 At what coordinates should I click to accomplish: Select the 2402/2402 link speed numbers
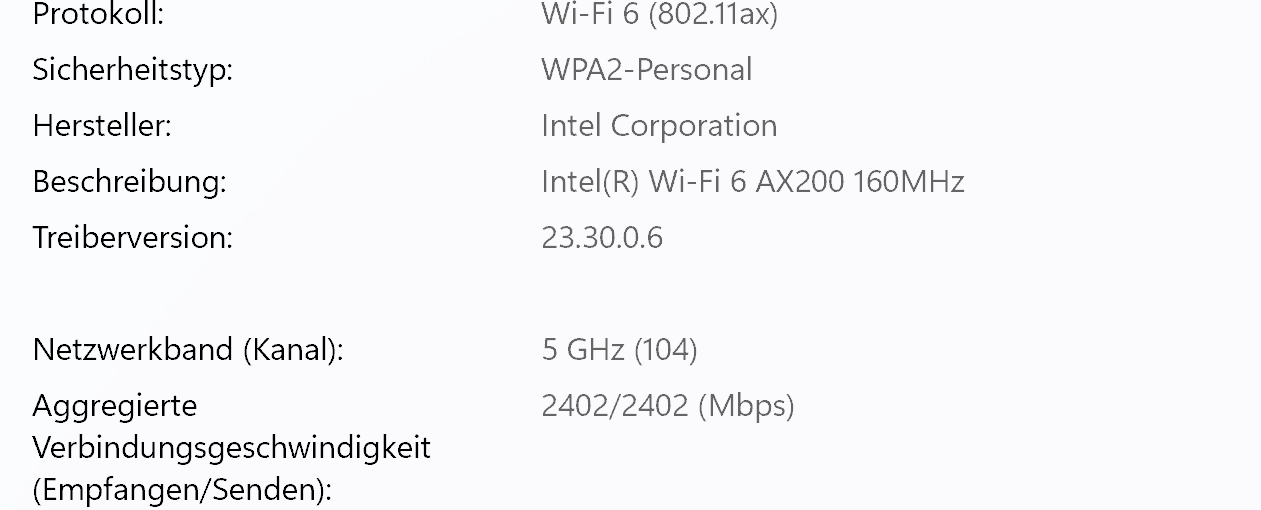pos(614,406)
